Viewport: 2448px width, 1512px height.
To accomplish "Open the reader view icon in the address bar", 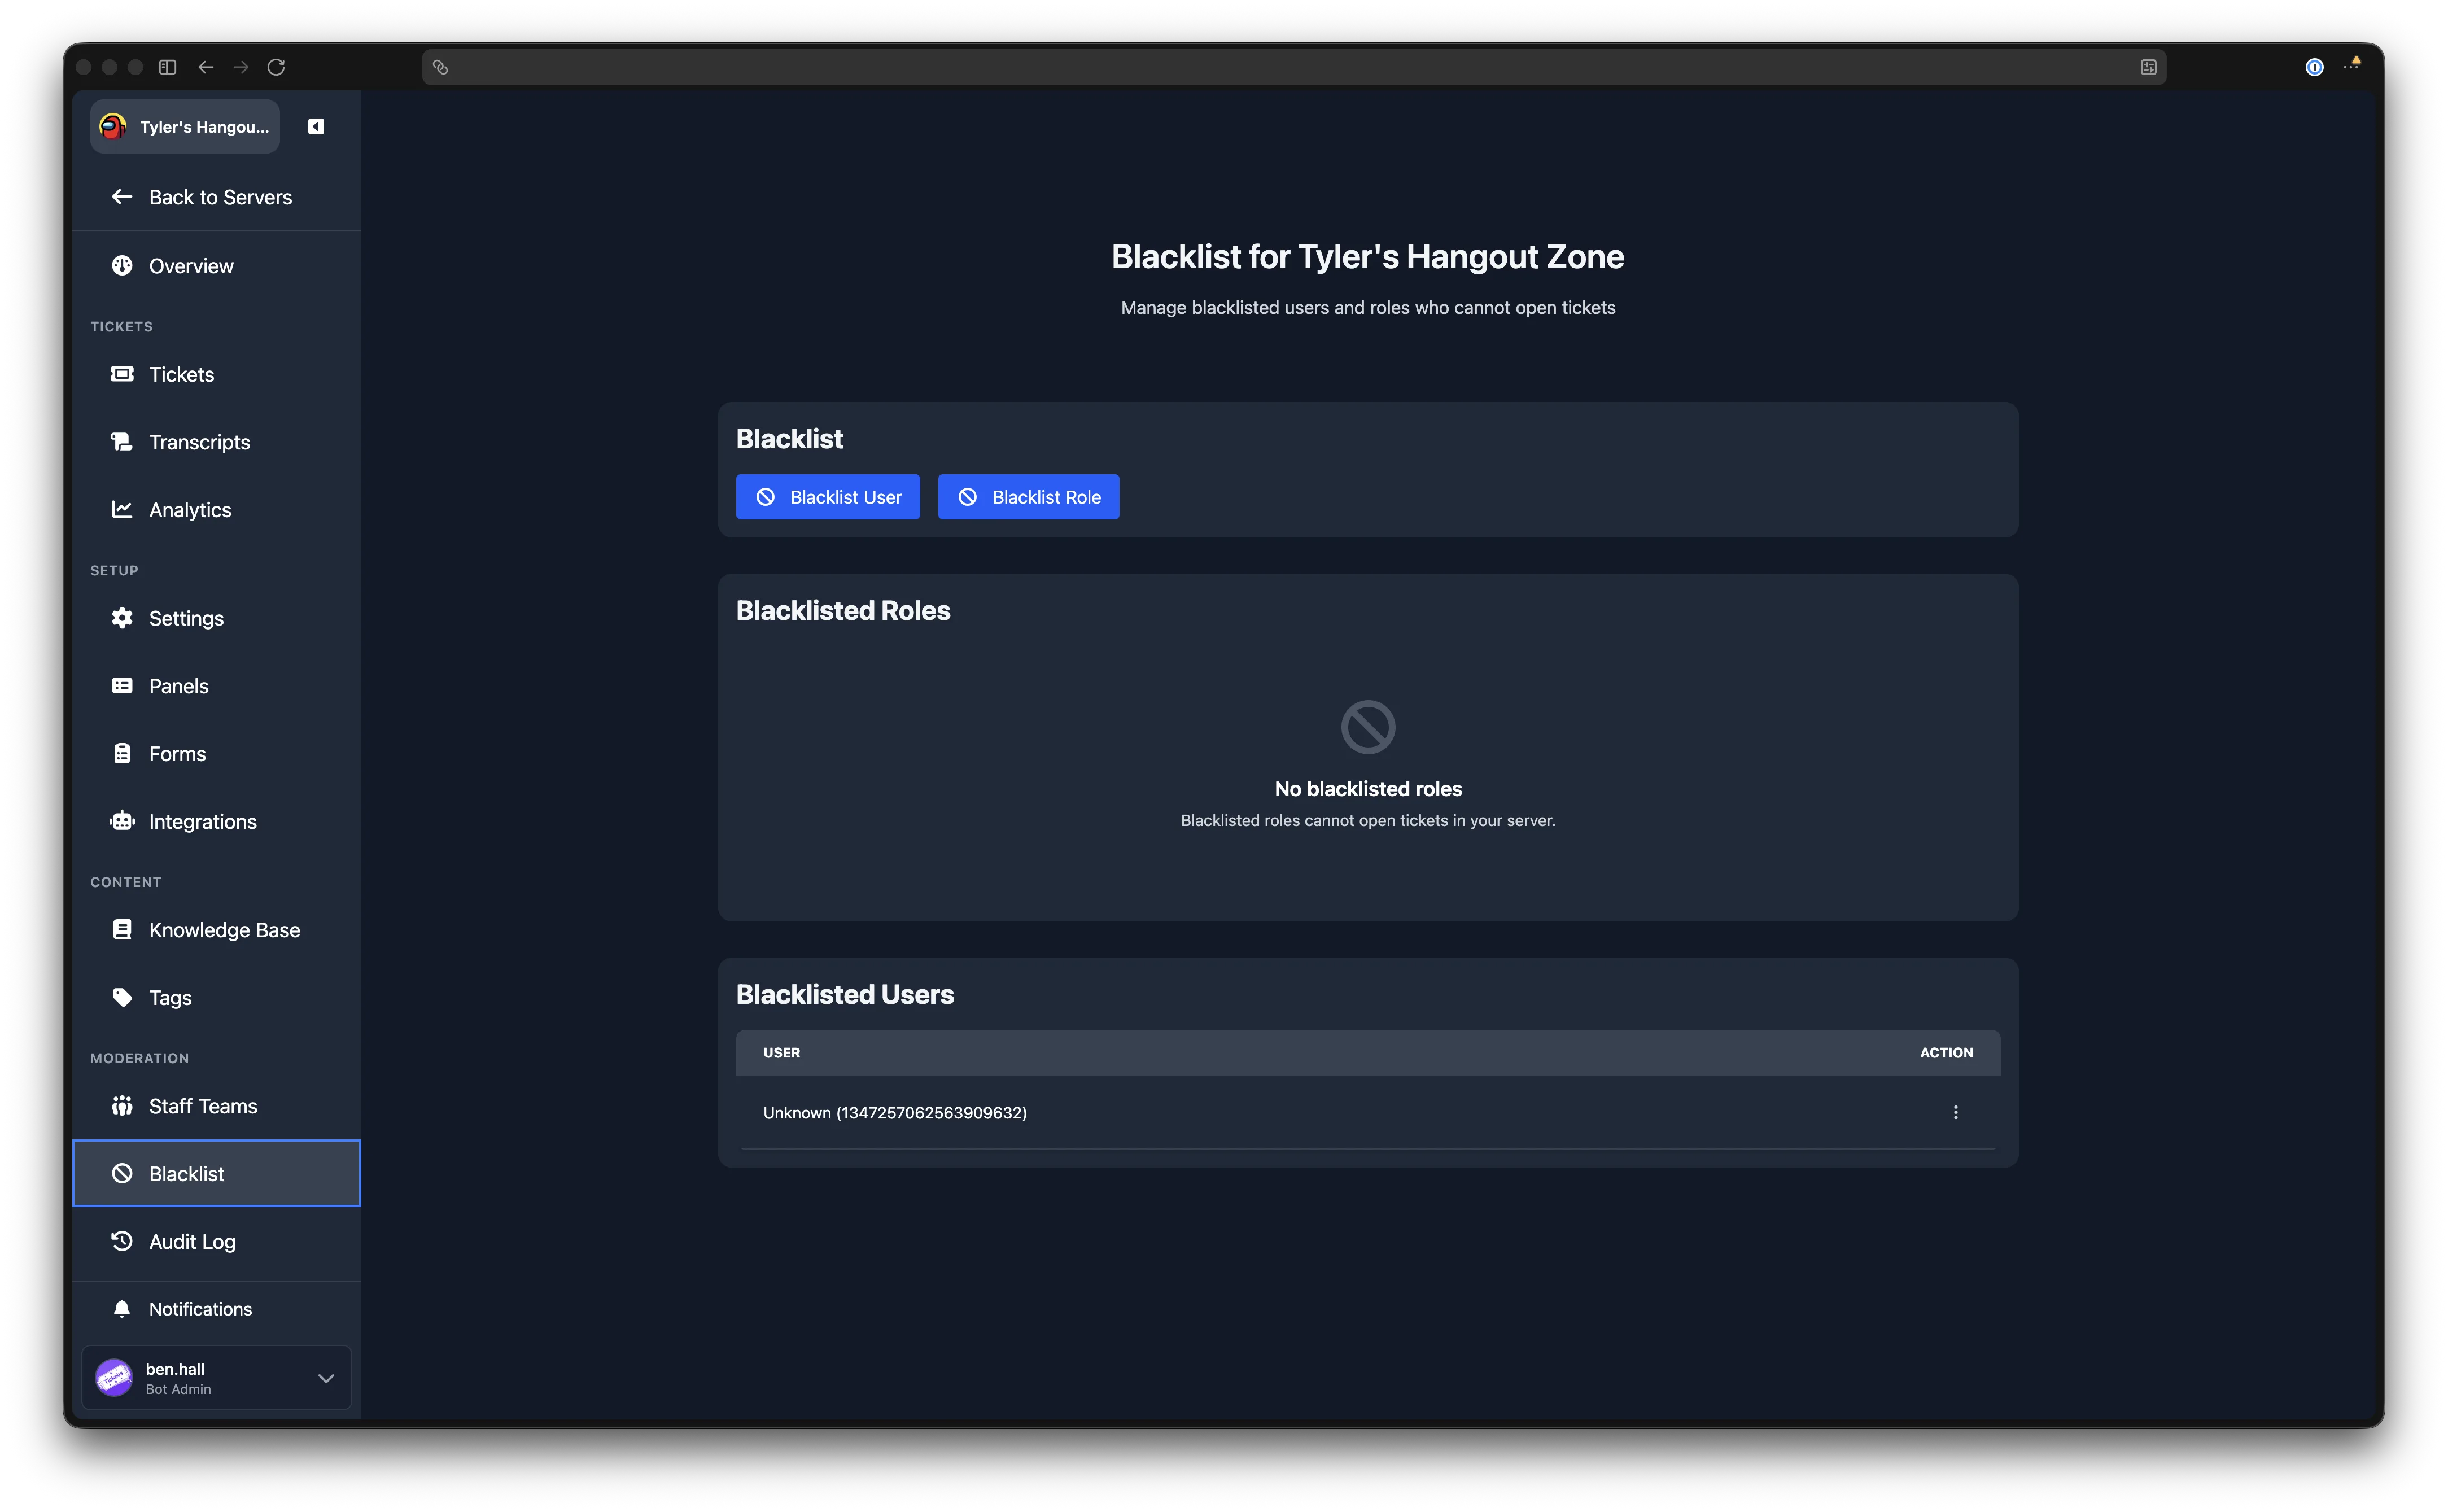I will click(x=2148, y=67).
